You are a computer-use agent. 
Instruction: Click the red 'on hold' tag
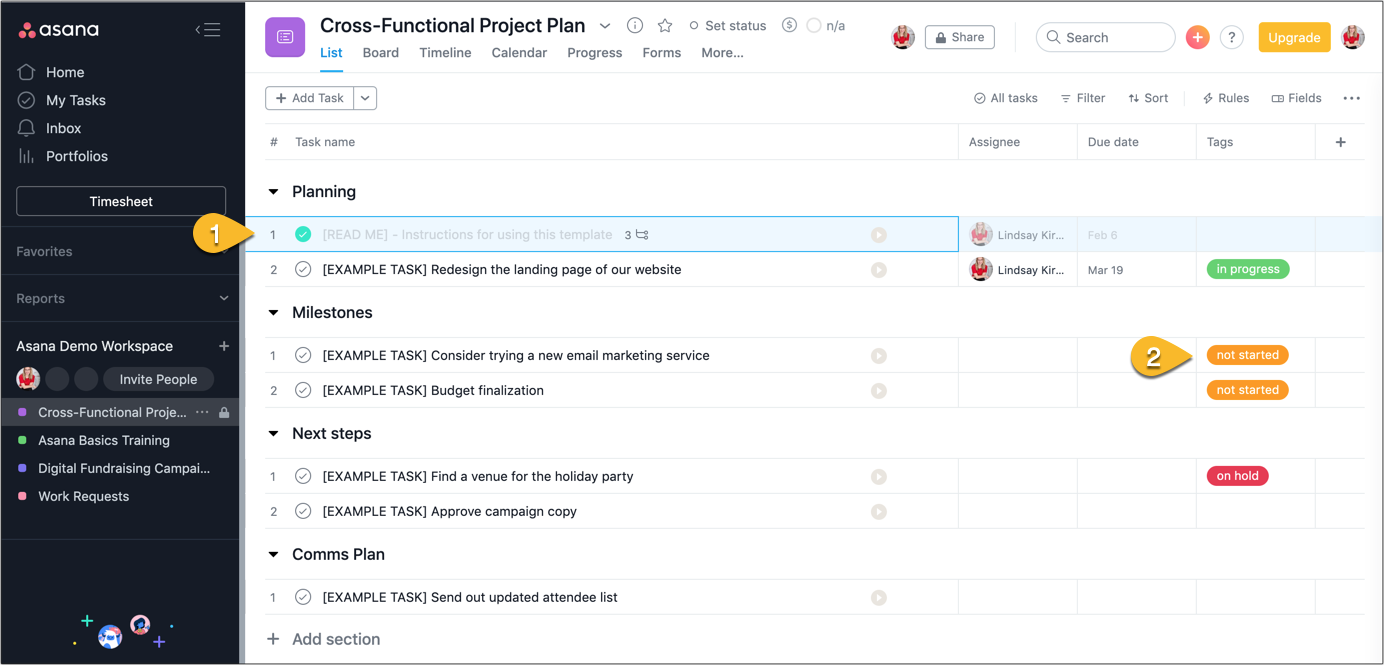click(x=1237, y=476)
